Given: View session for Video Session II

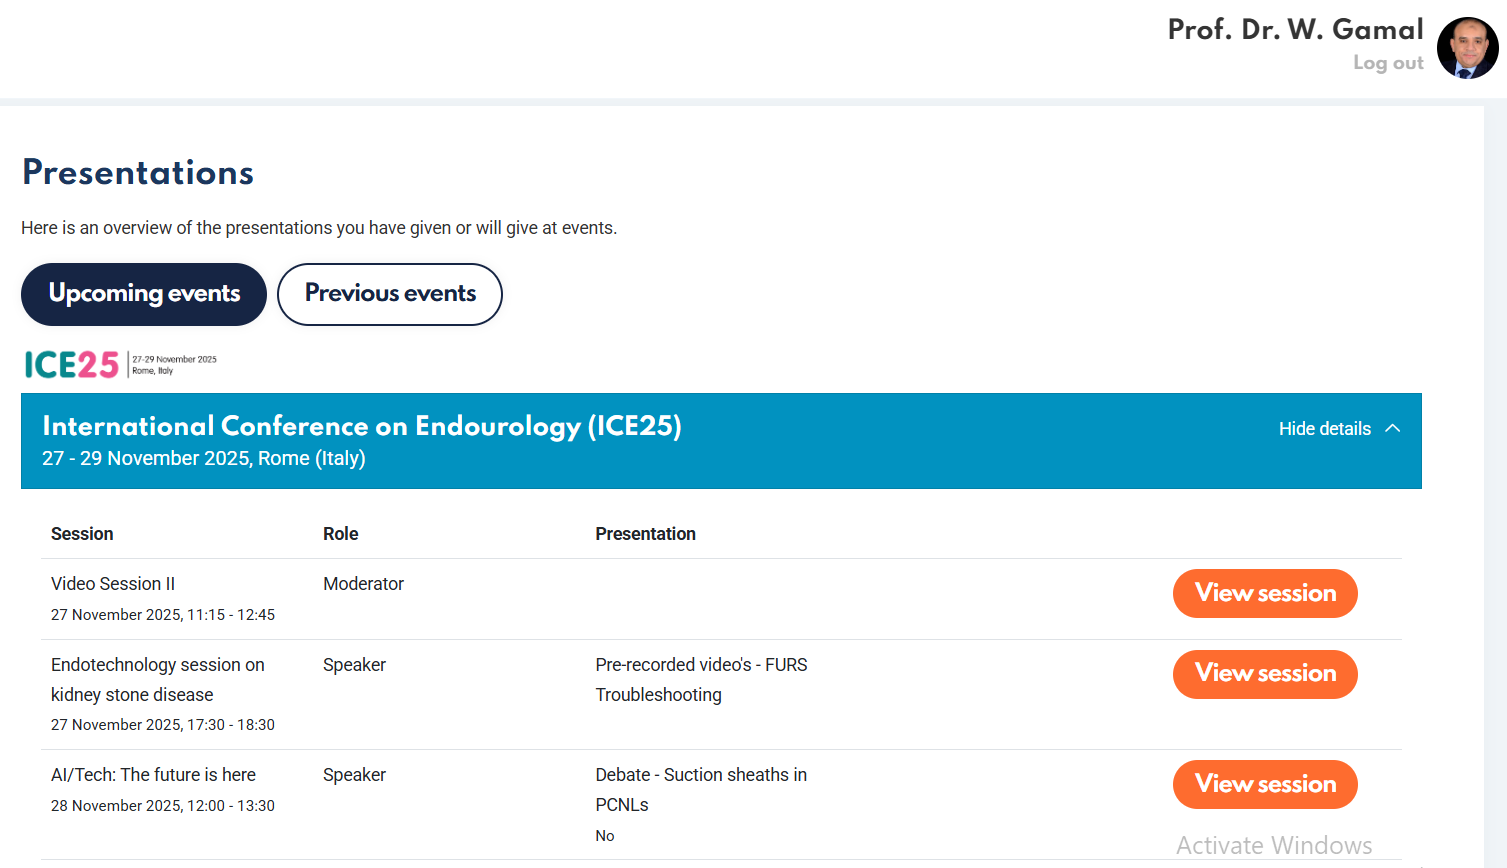Looking at the screenshot, I should click(x=1265, y=593).
